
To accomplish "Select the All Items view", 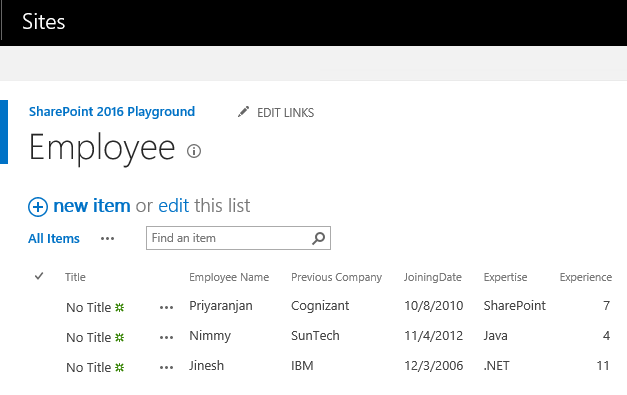I will pos(54,239).
